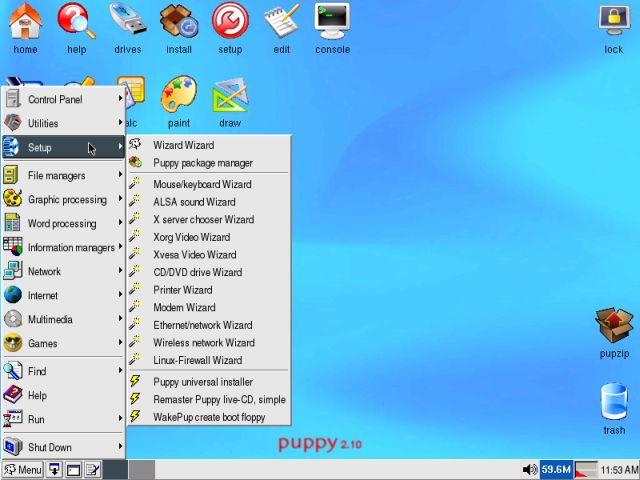Expand the Information managers submenu
This screenshot has width=640, height=480.
click(x=63, y=247)
